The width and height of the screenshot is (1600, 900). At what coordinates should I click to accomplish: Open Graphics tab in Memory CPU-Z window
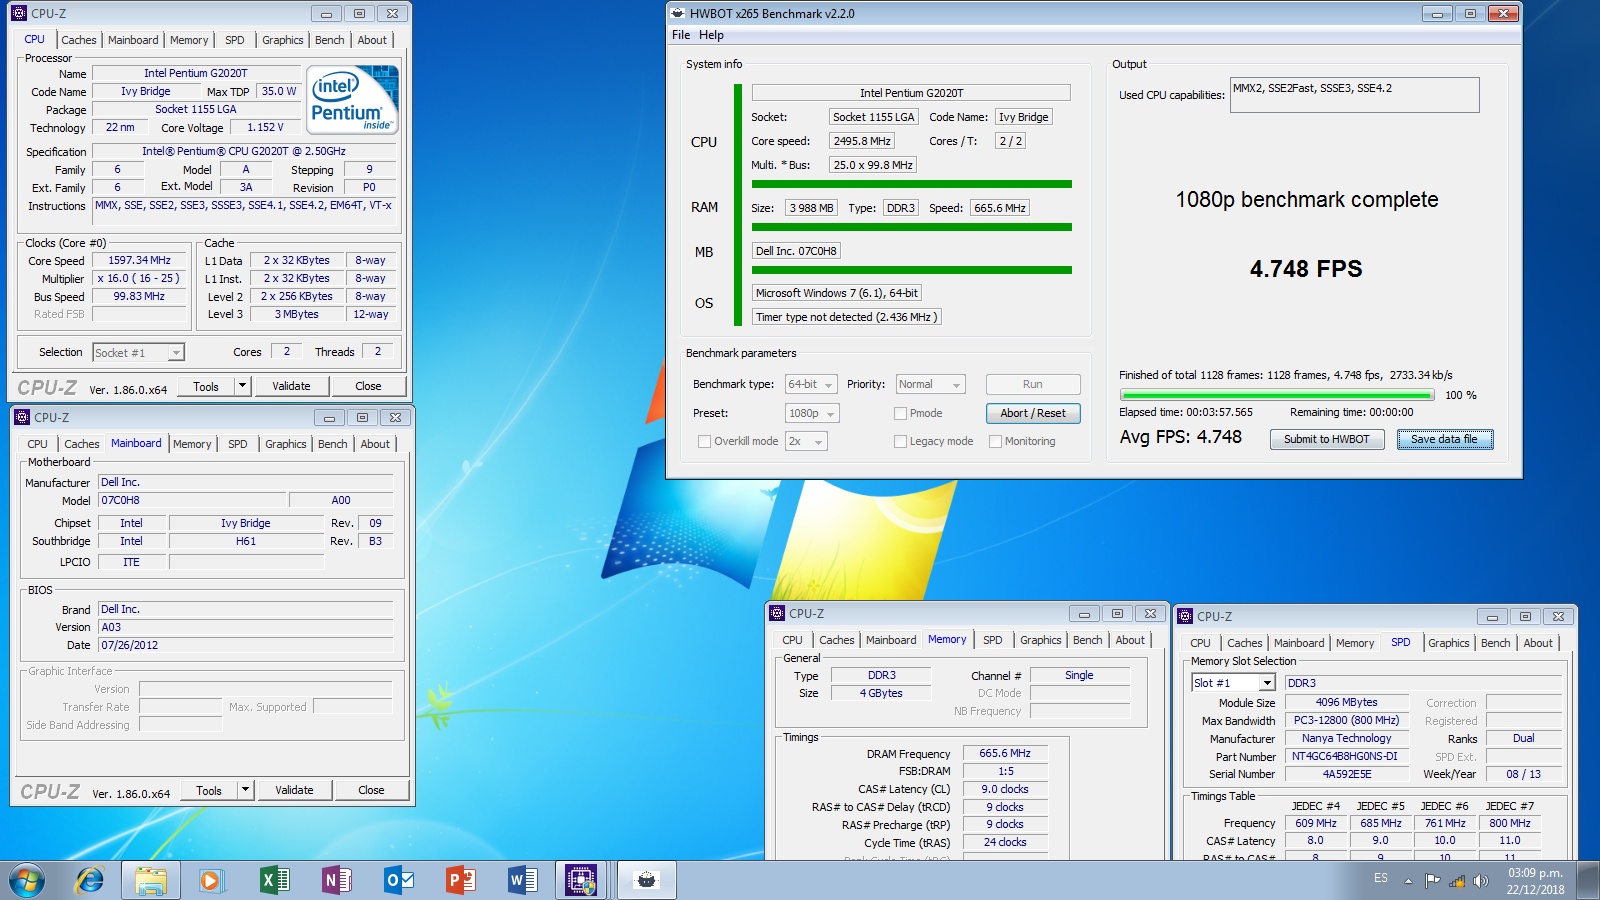coord(1040,640)
